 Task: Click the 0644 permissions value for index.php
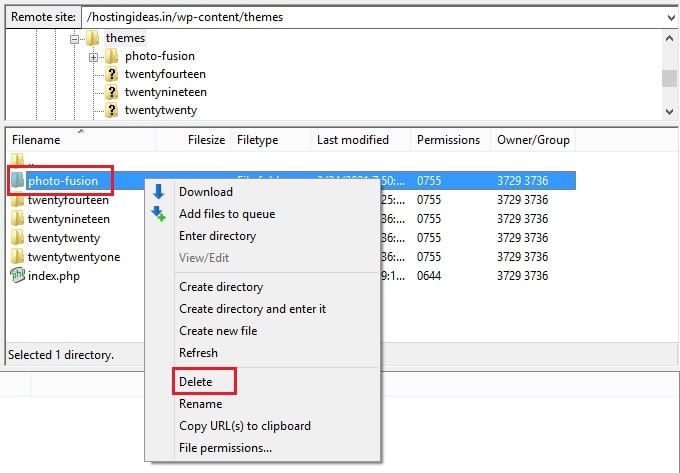[429, 276]
